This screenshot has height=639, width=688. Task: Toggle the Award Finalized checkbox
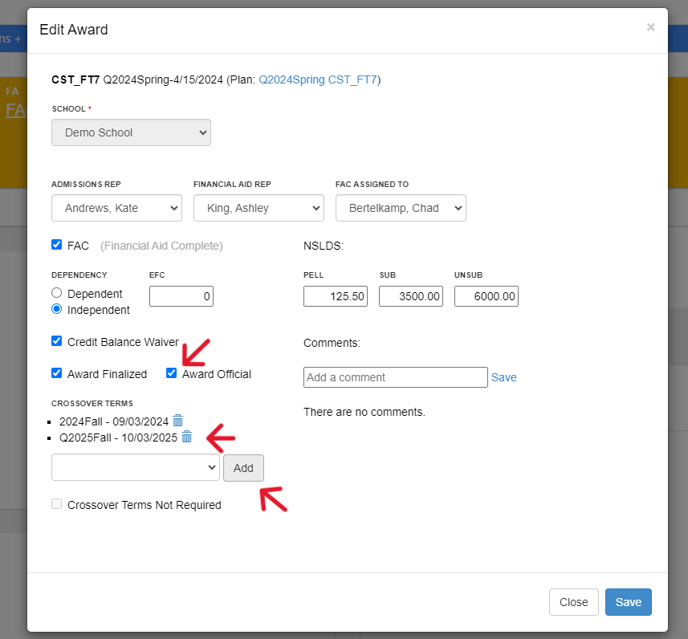57,373
